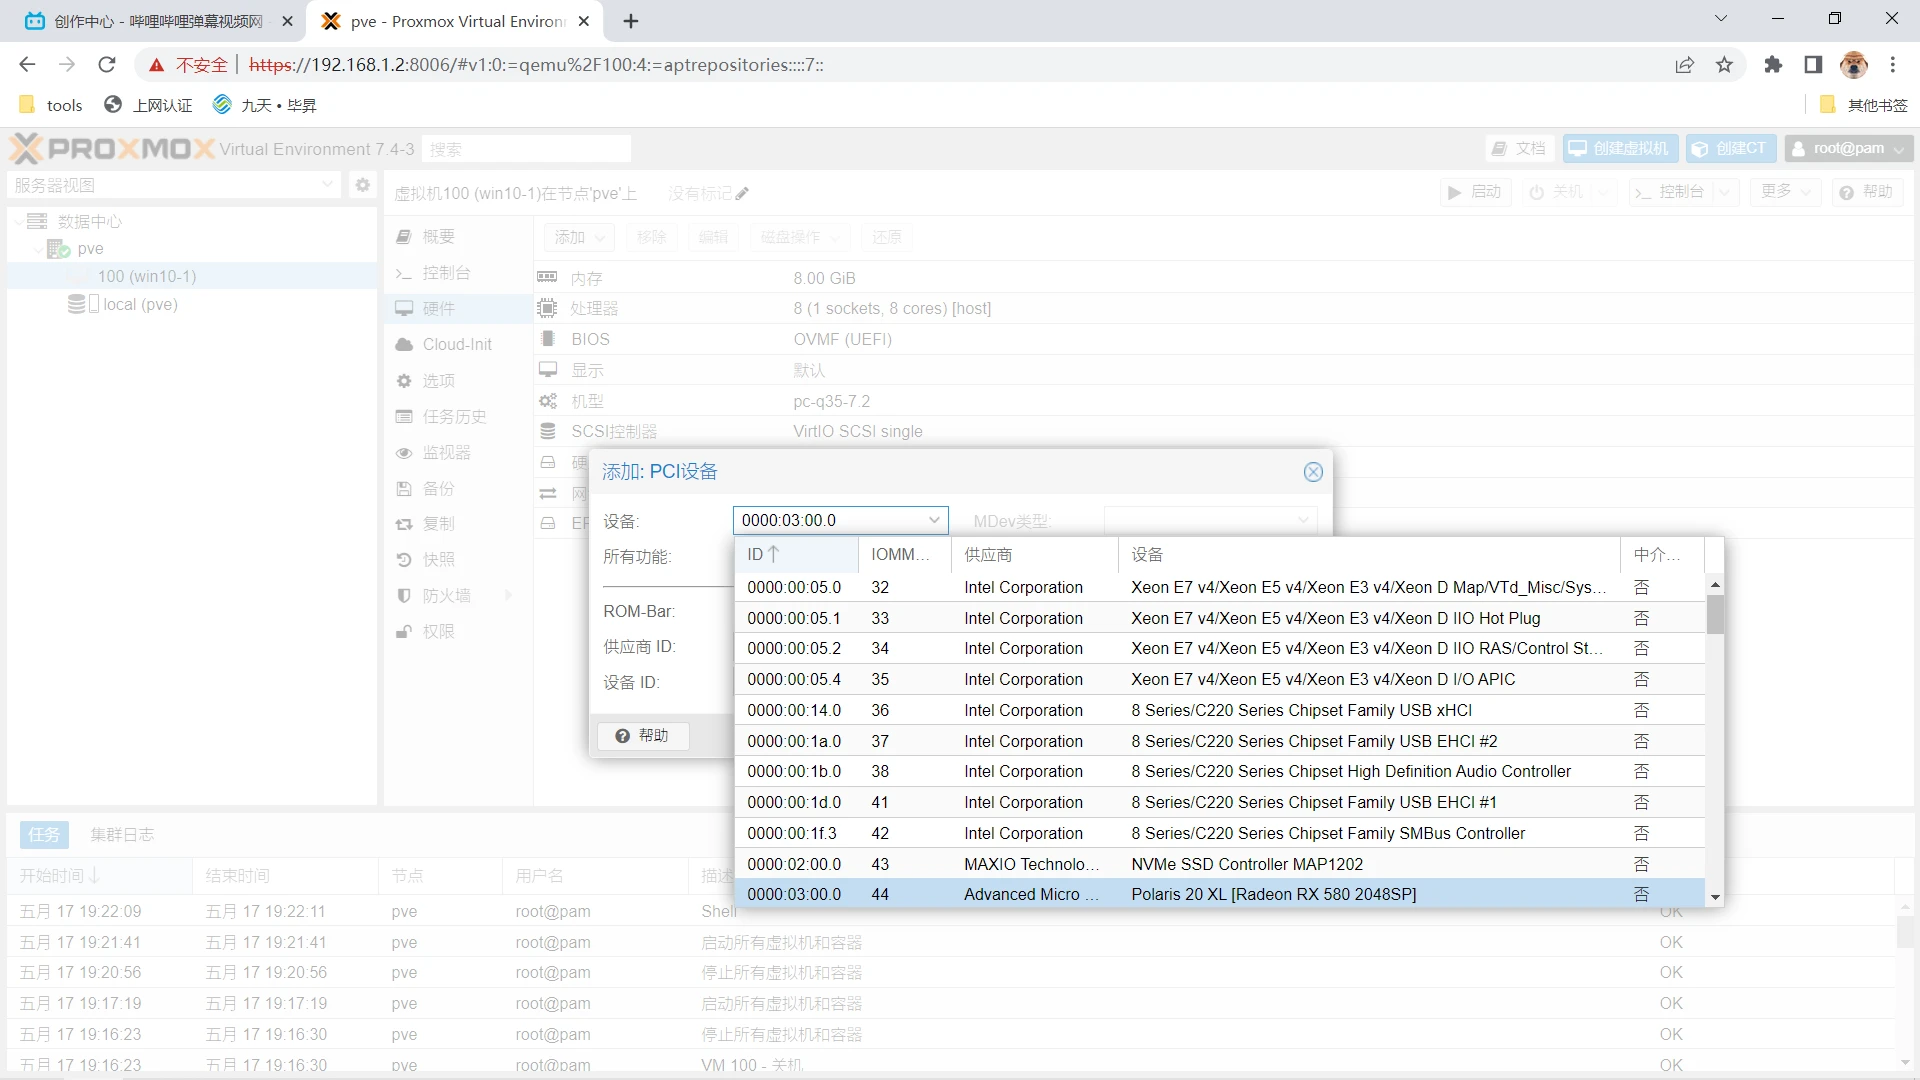Click the IOMMU group column header

pos(903,554)
